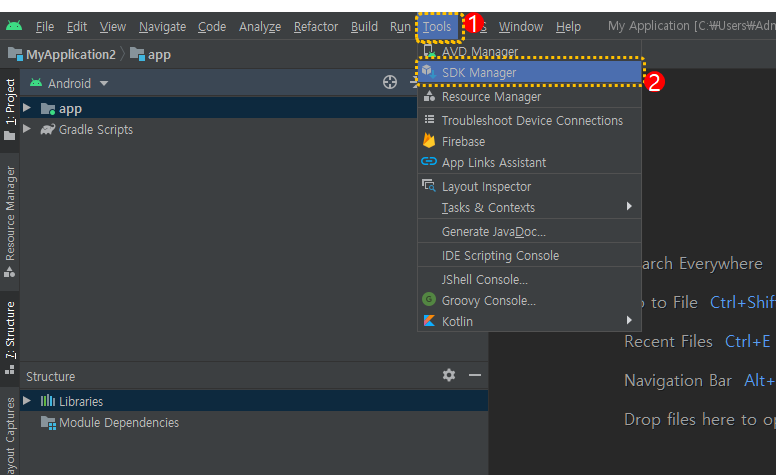Click the app breadcrumb in navigation bar
Screen dimensions: 776x475
pyautogui.click(x=150, y=54)
